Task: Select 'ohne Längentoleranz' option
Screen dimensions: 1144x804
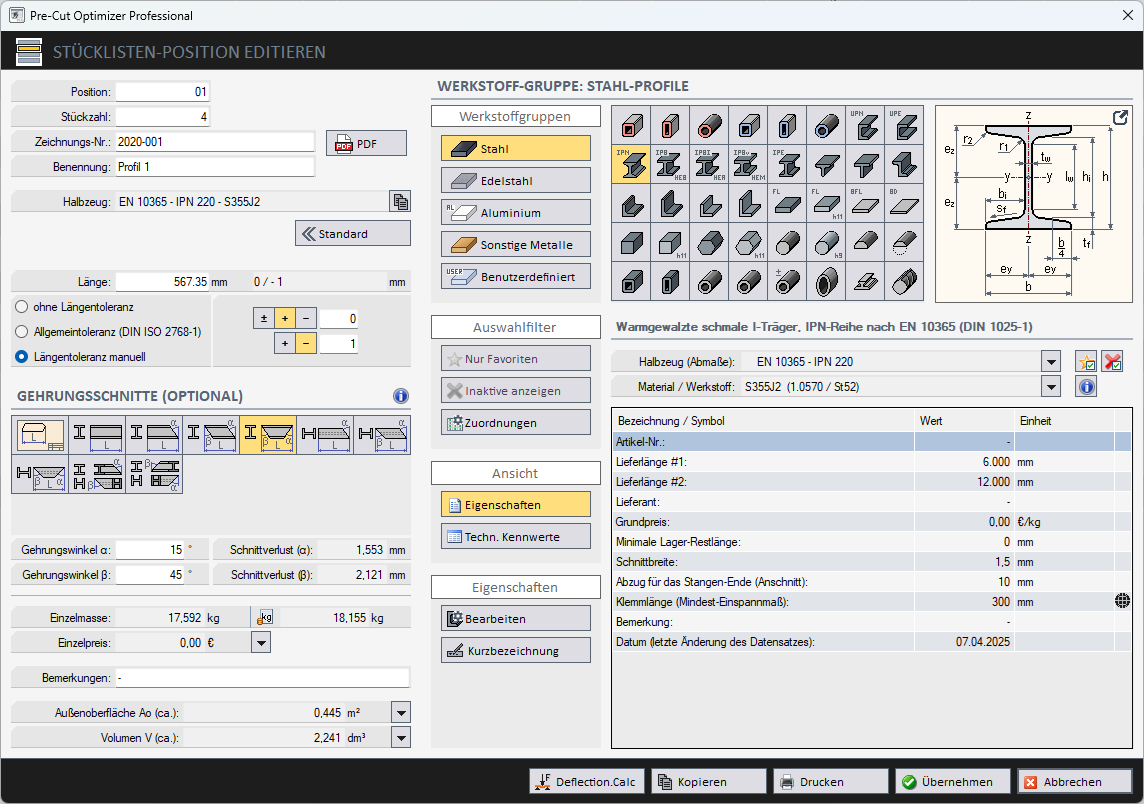Action: 23,307
